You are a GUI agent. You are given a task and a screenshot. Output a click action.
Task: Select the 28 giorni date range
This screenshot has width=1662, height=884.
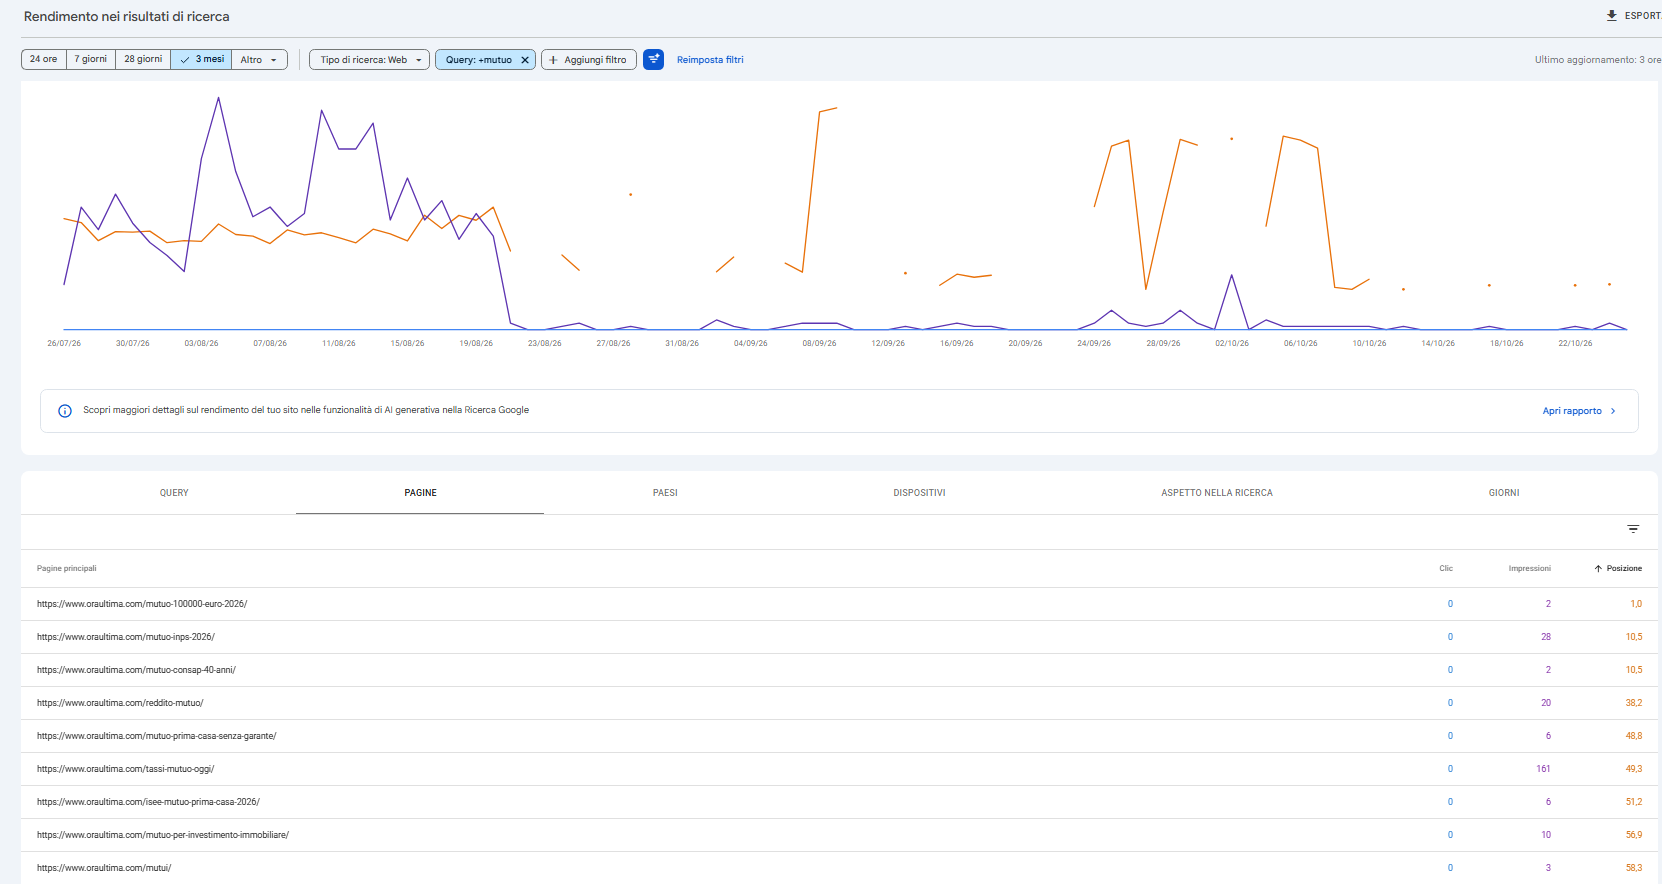click(x=143, y=59)
